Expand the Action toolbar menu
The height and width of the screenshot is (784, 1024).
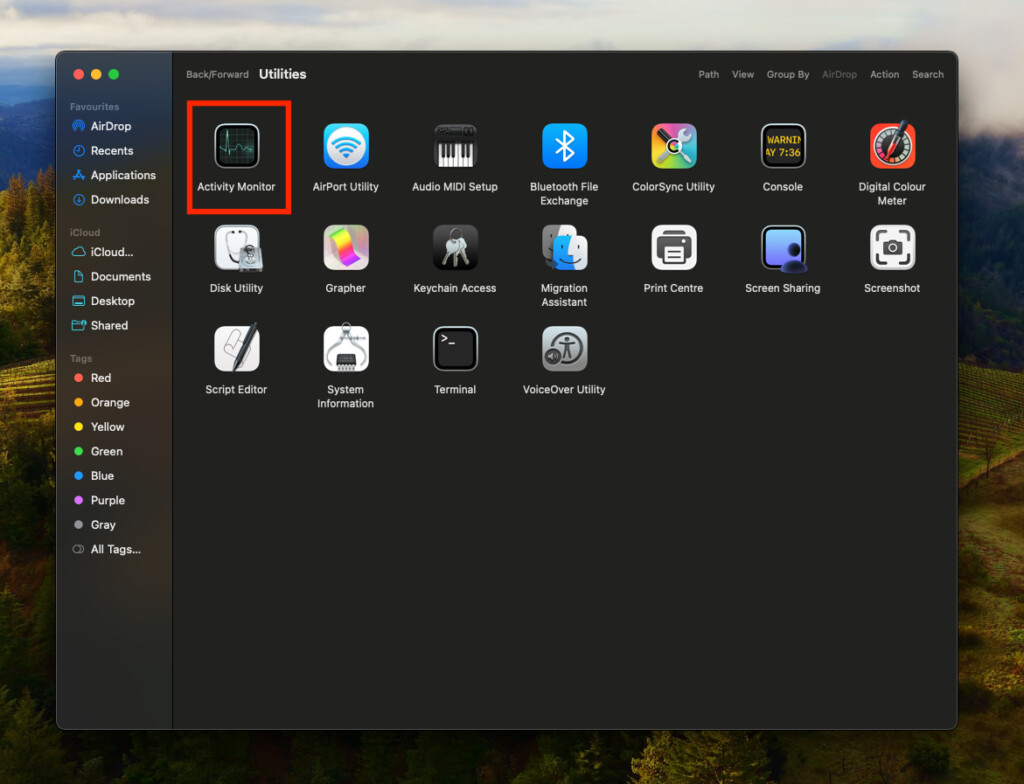tap(884, 75)
